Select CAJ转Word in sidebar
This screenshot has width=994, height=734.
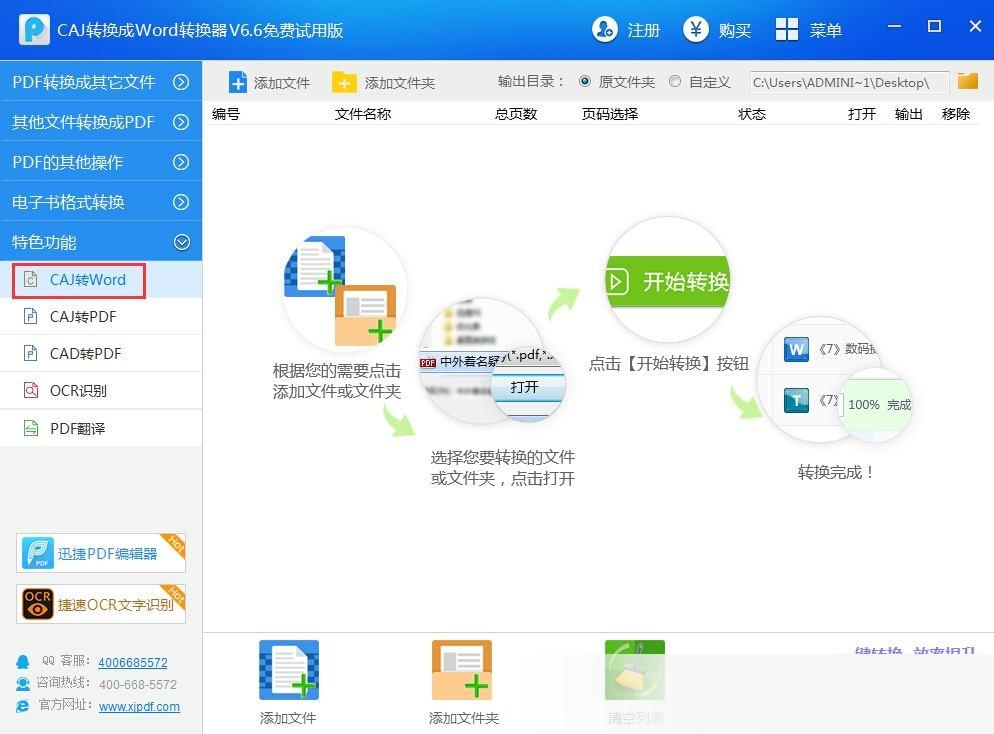101,280
